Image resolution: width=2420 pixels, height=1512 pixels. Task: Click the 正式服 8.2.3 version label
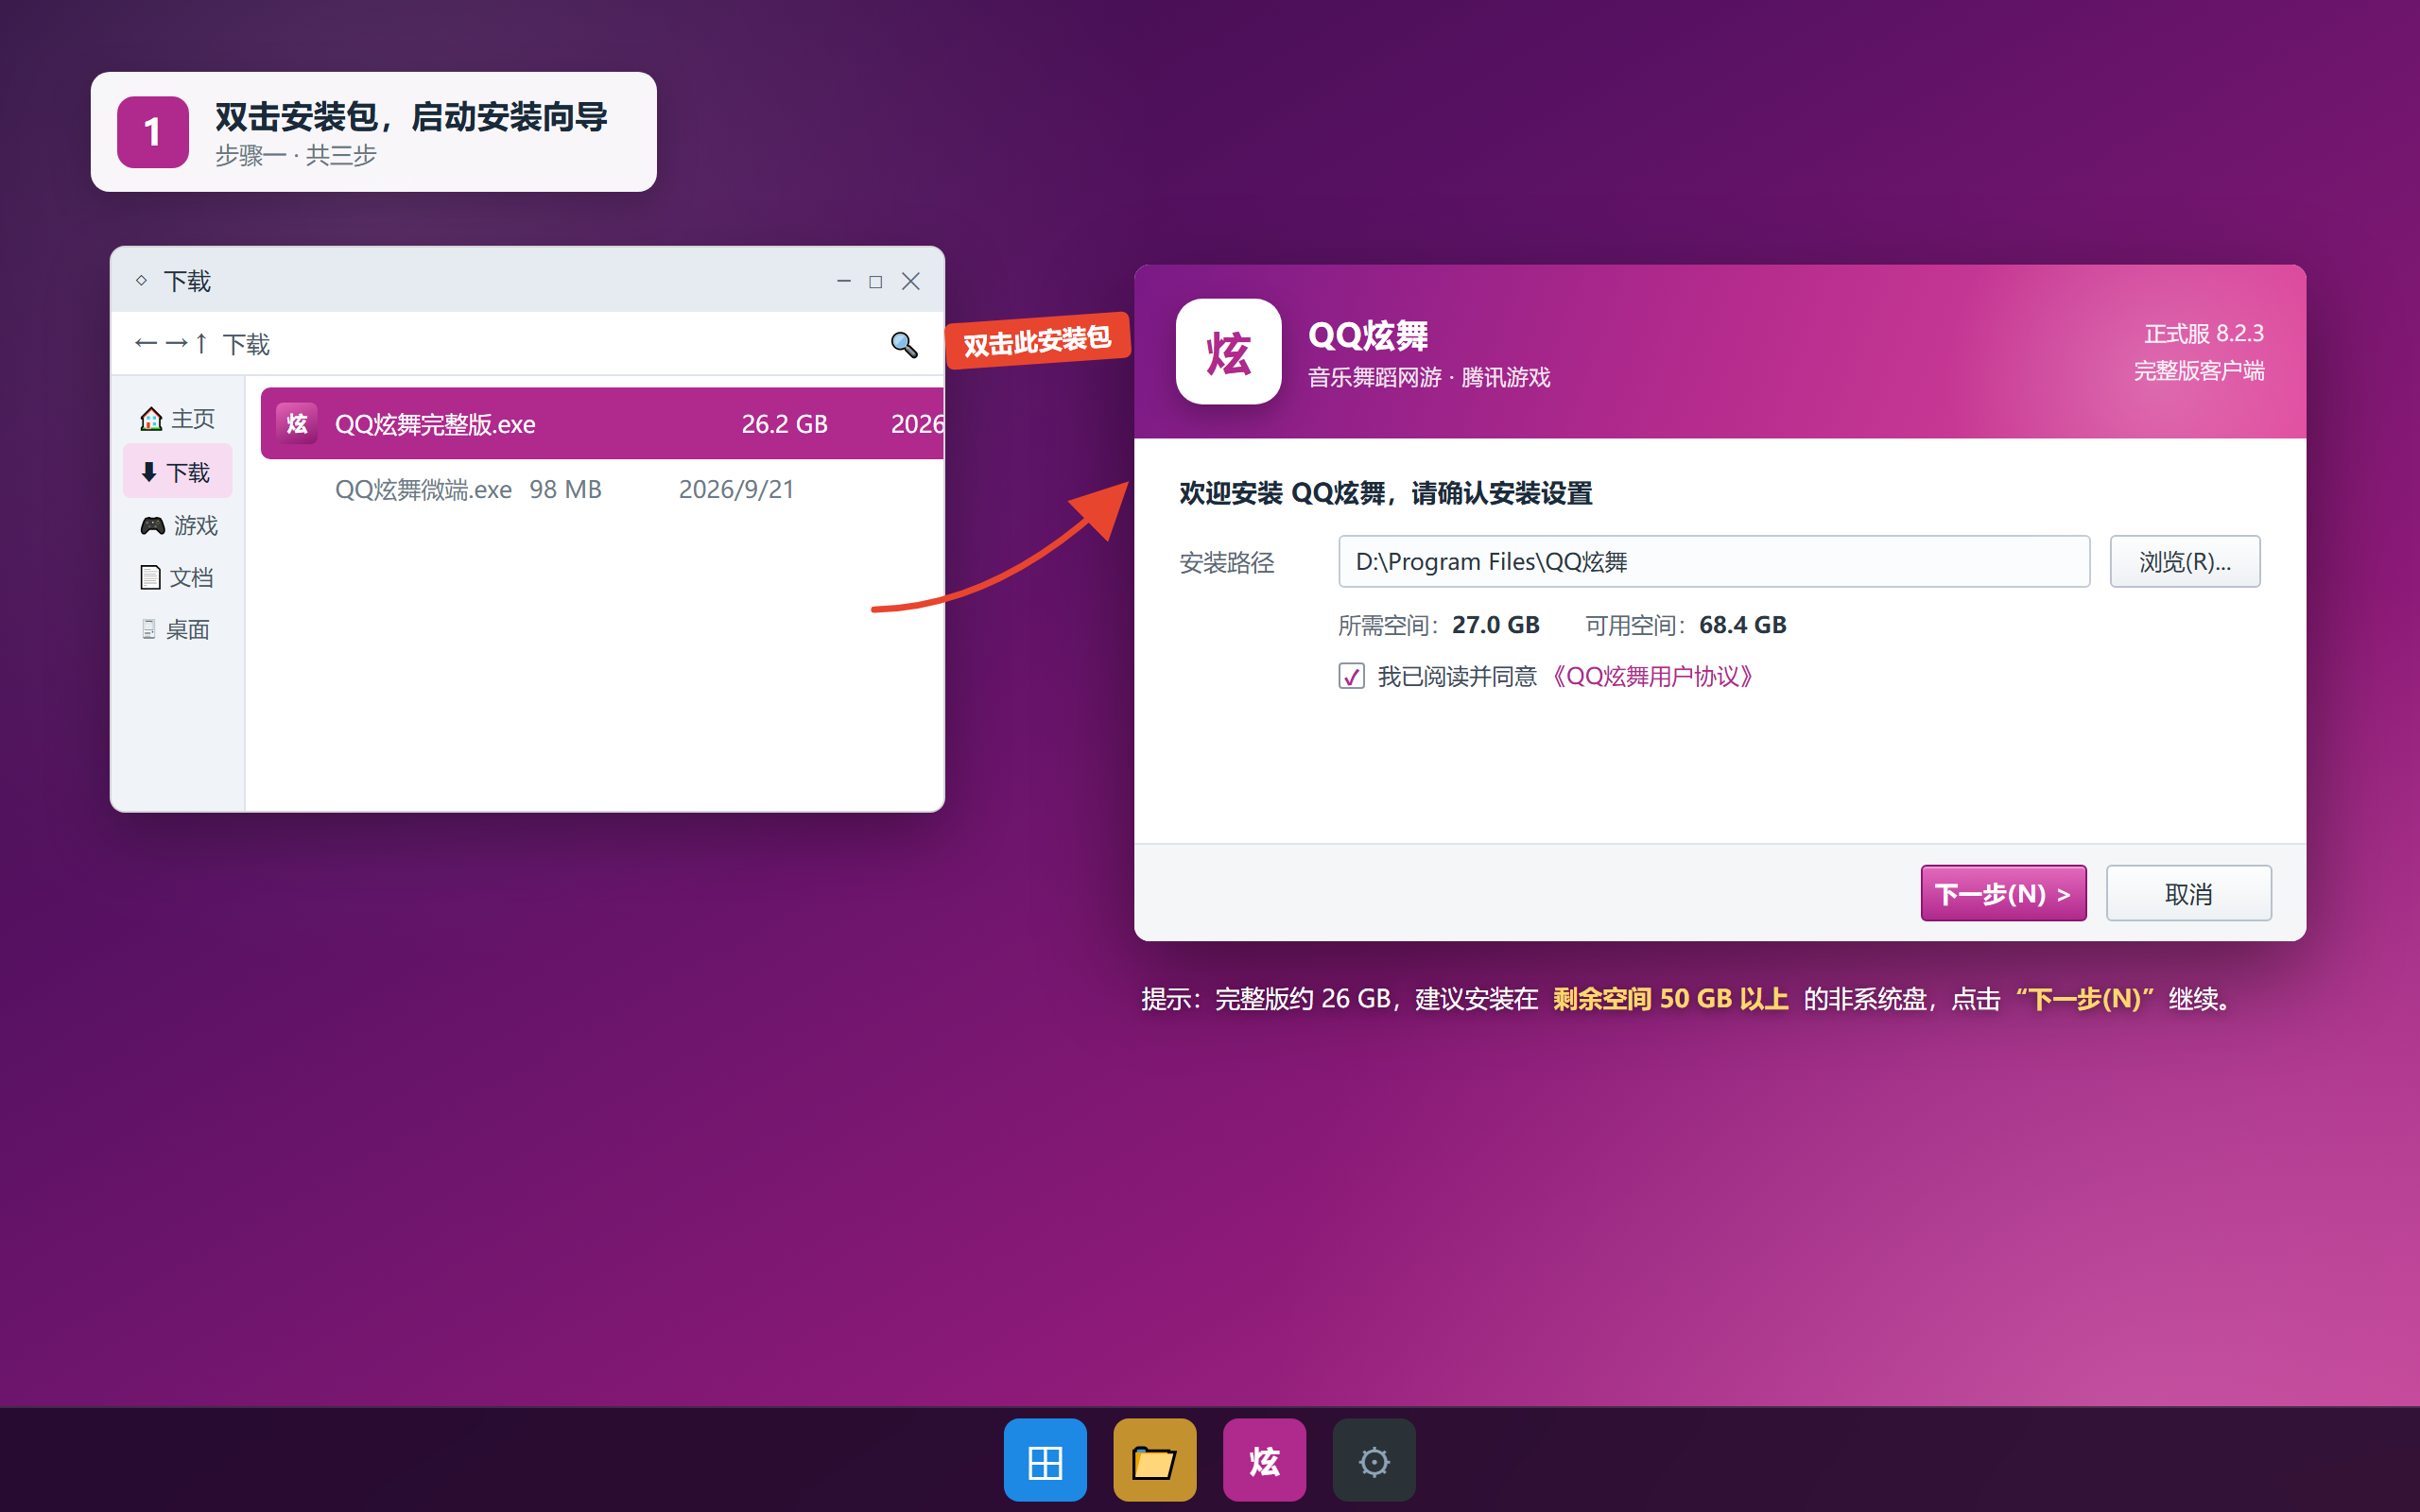(2203, 333)
